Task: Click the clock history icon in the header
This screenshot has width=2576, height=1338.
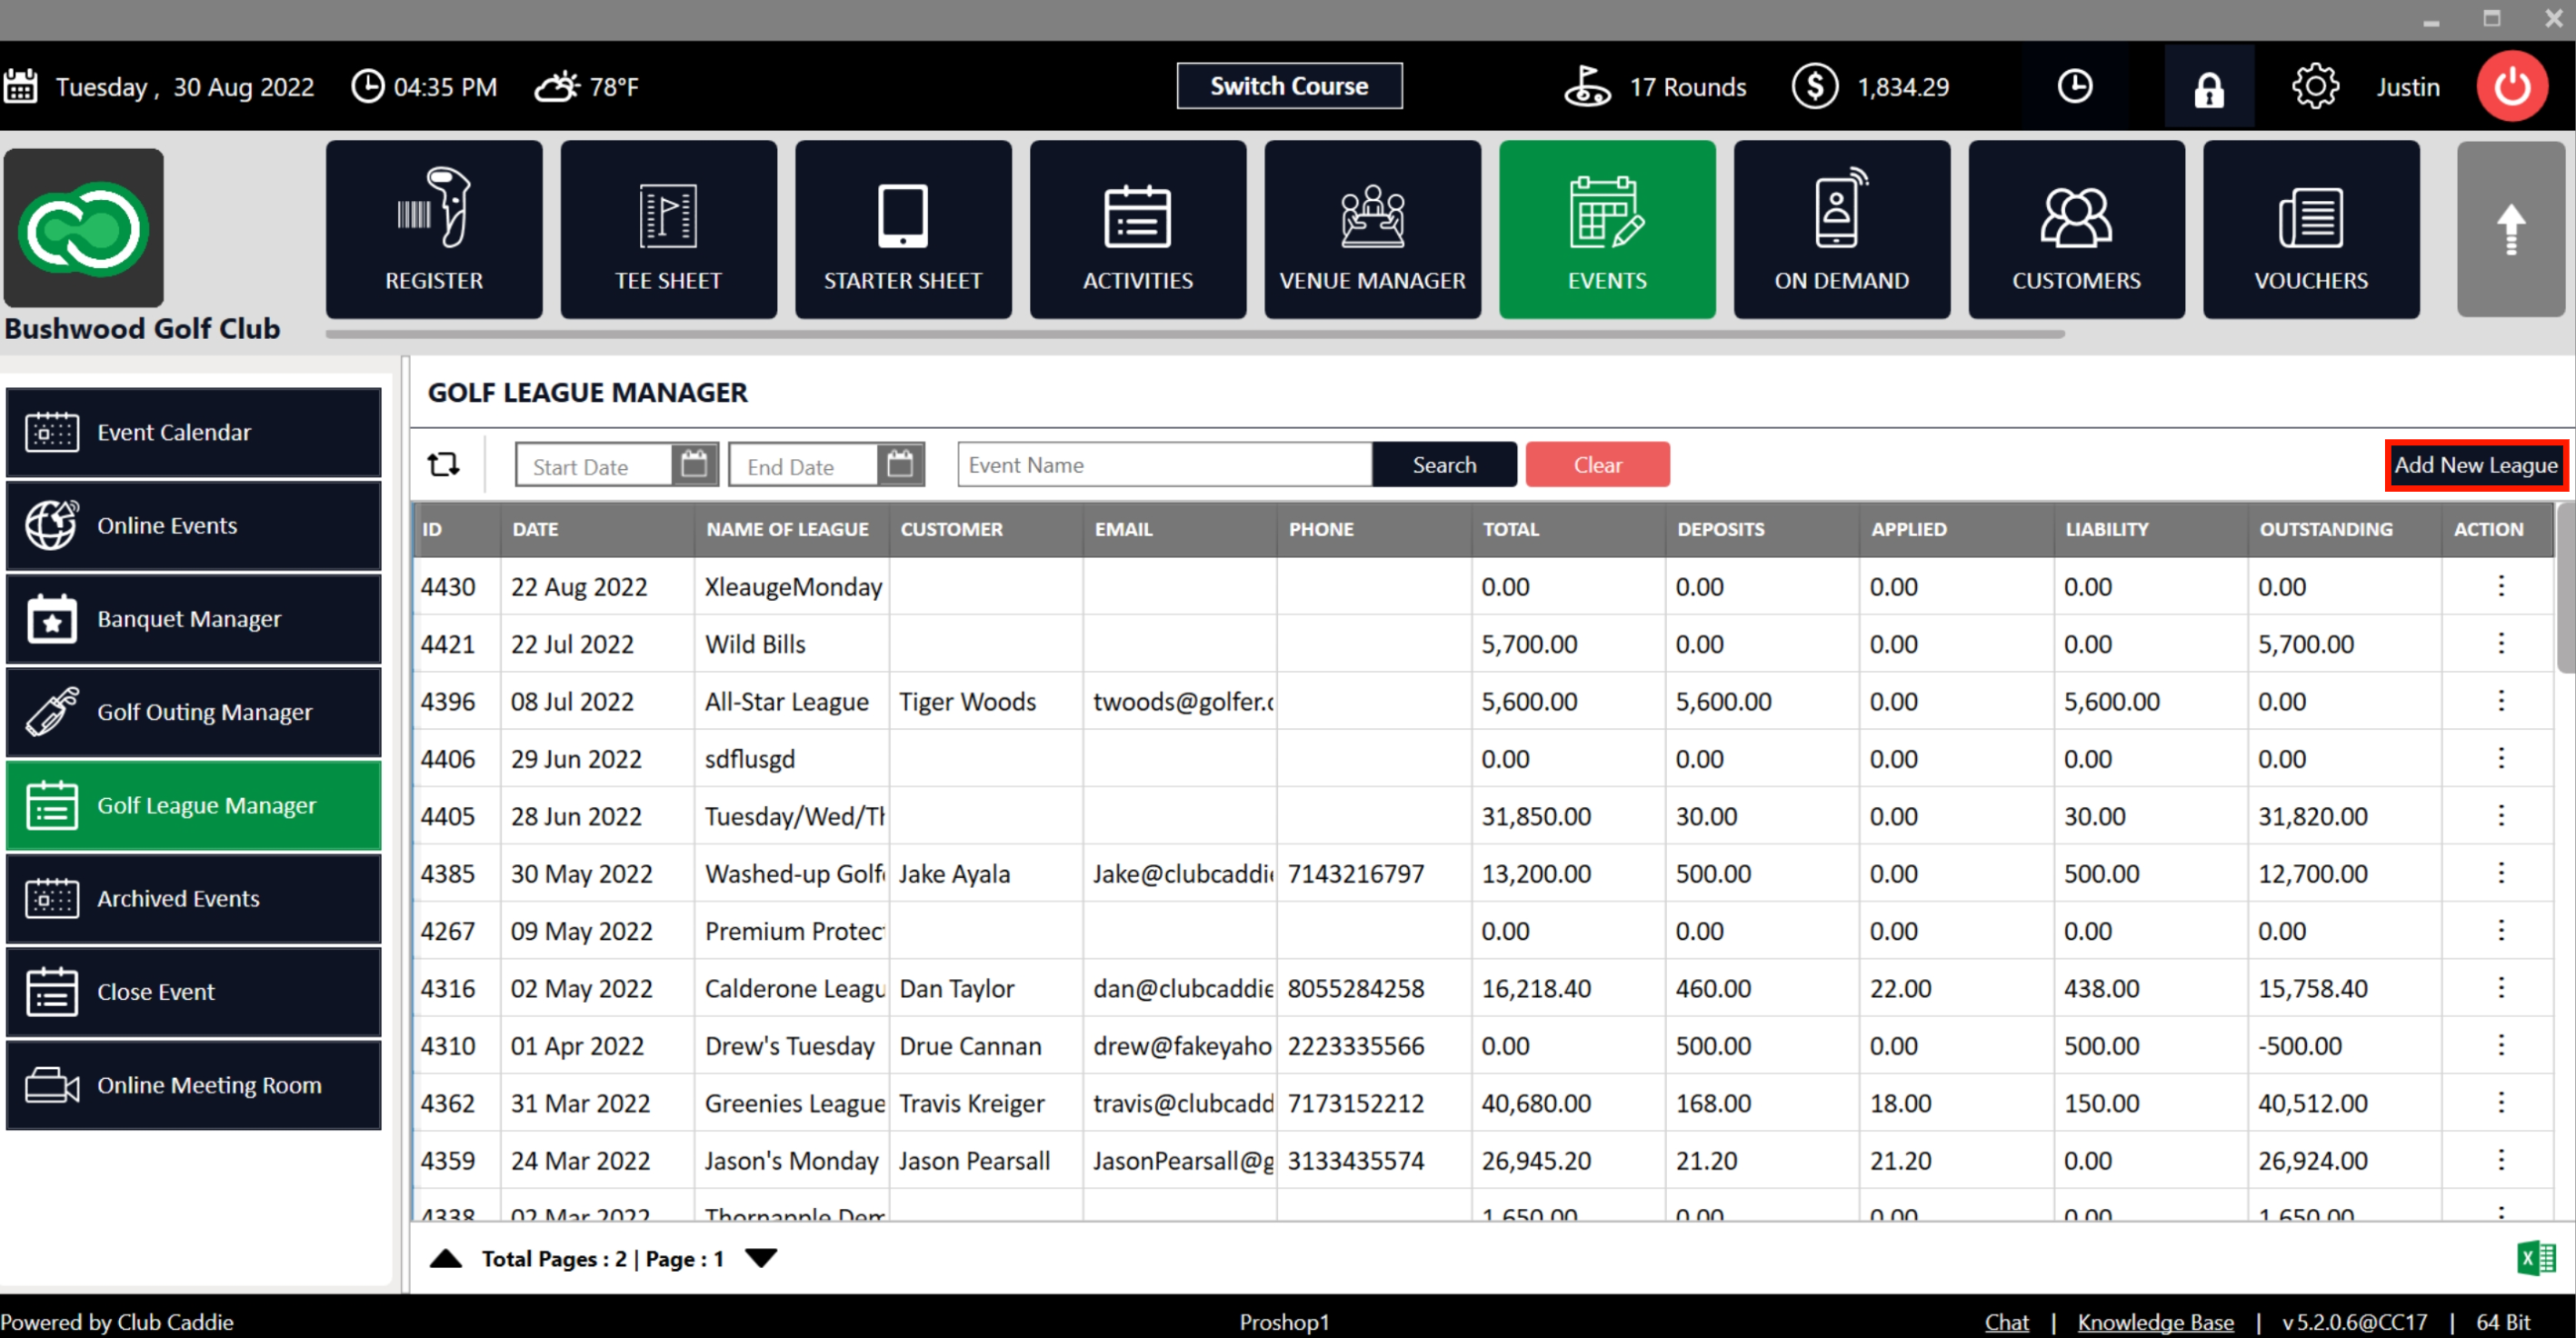Action: [2074, 87]
